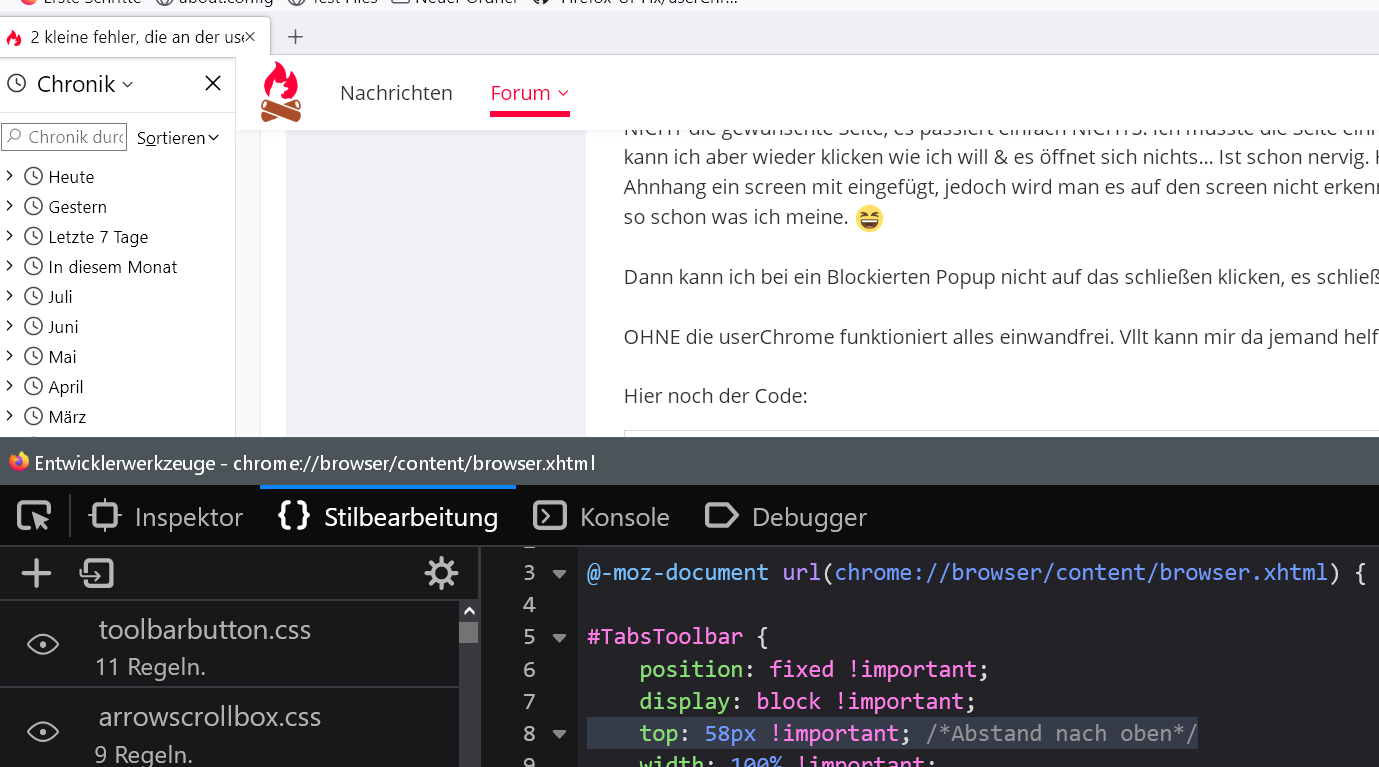
Task: Fold the #TabsToolbar rule at line 5
Action: (x=559, y=637)
